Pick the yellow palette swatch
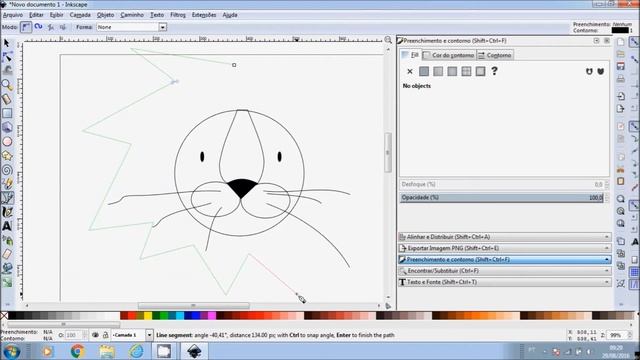This screenshot has height=360, width=640. tap(148, 316)
